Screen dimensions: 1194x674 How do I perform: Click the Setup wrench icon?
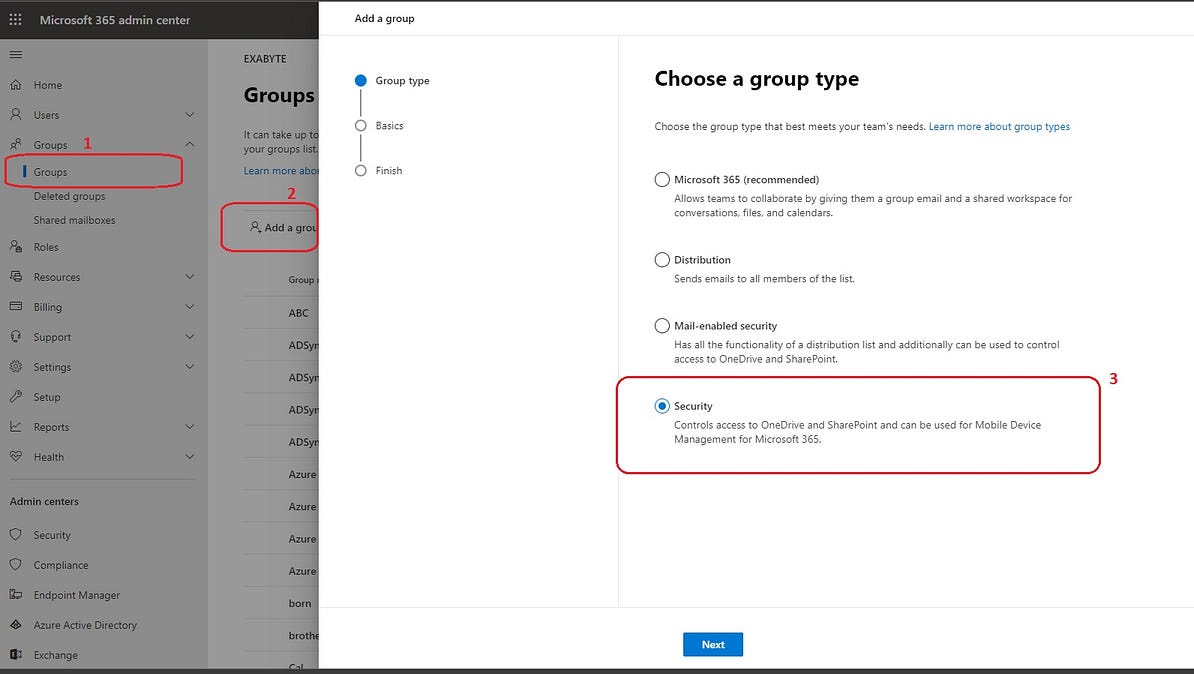coord(15,396)
